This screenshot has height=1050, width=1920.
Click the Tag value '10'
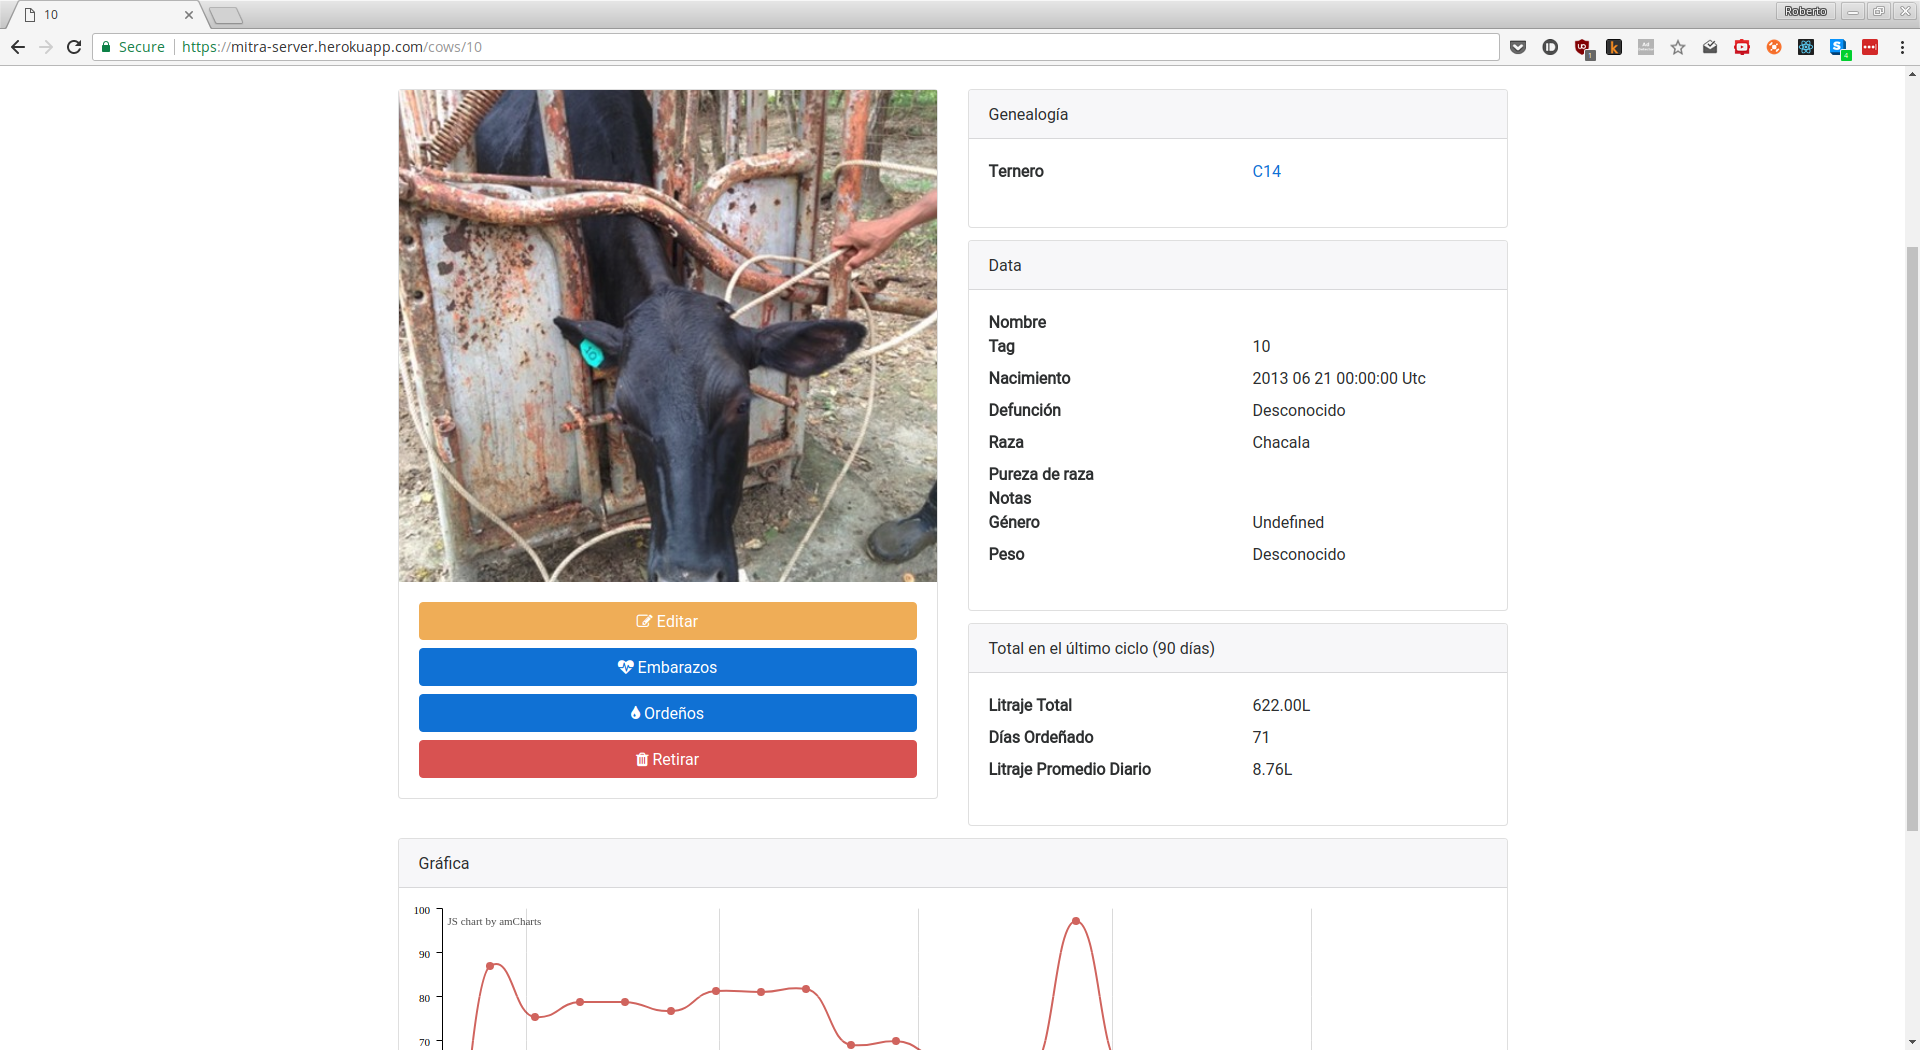1261,346
